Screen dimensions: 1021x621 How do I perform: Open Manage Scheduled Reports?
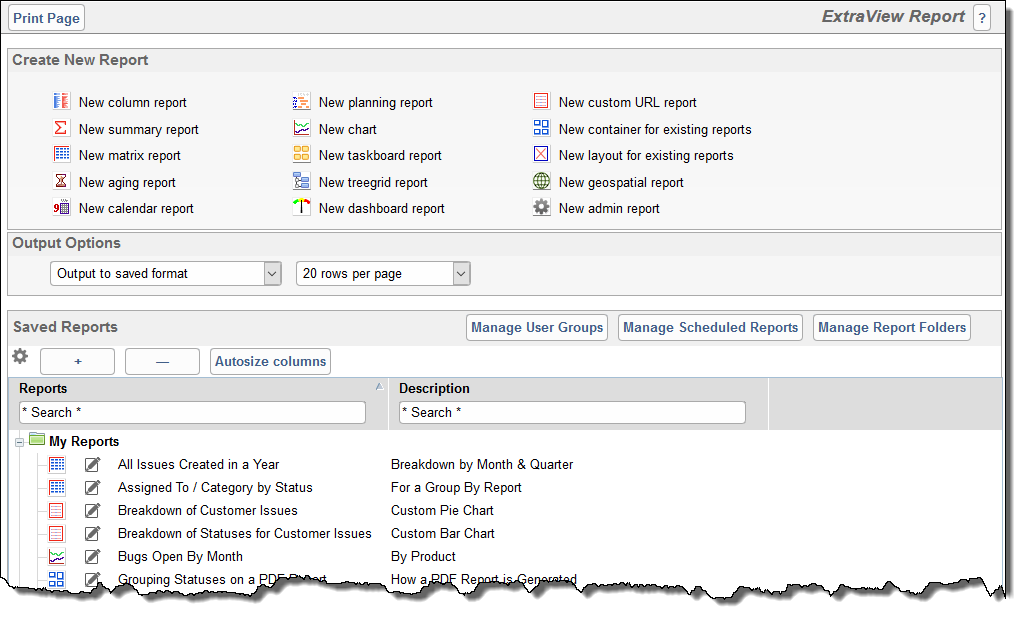(x=710, y=327)
